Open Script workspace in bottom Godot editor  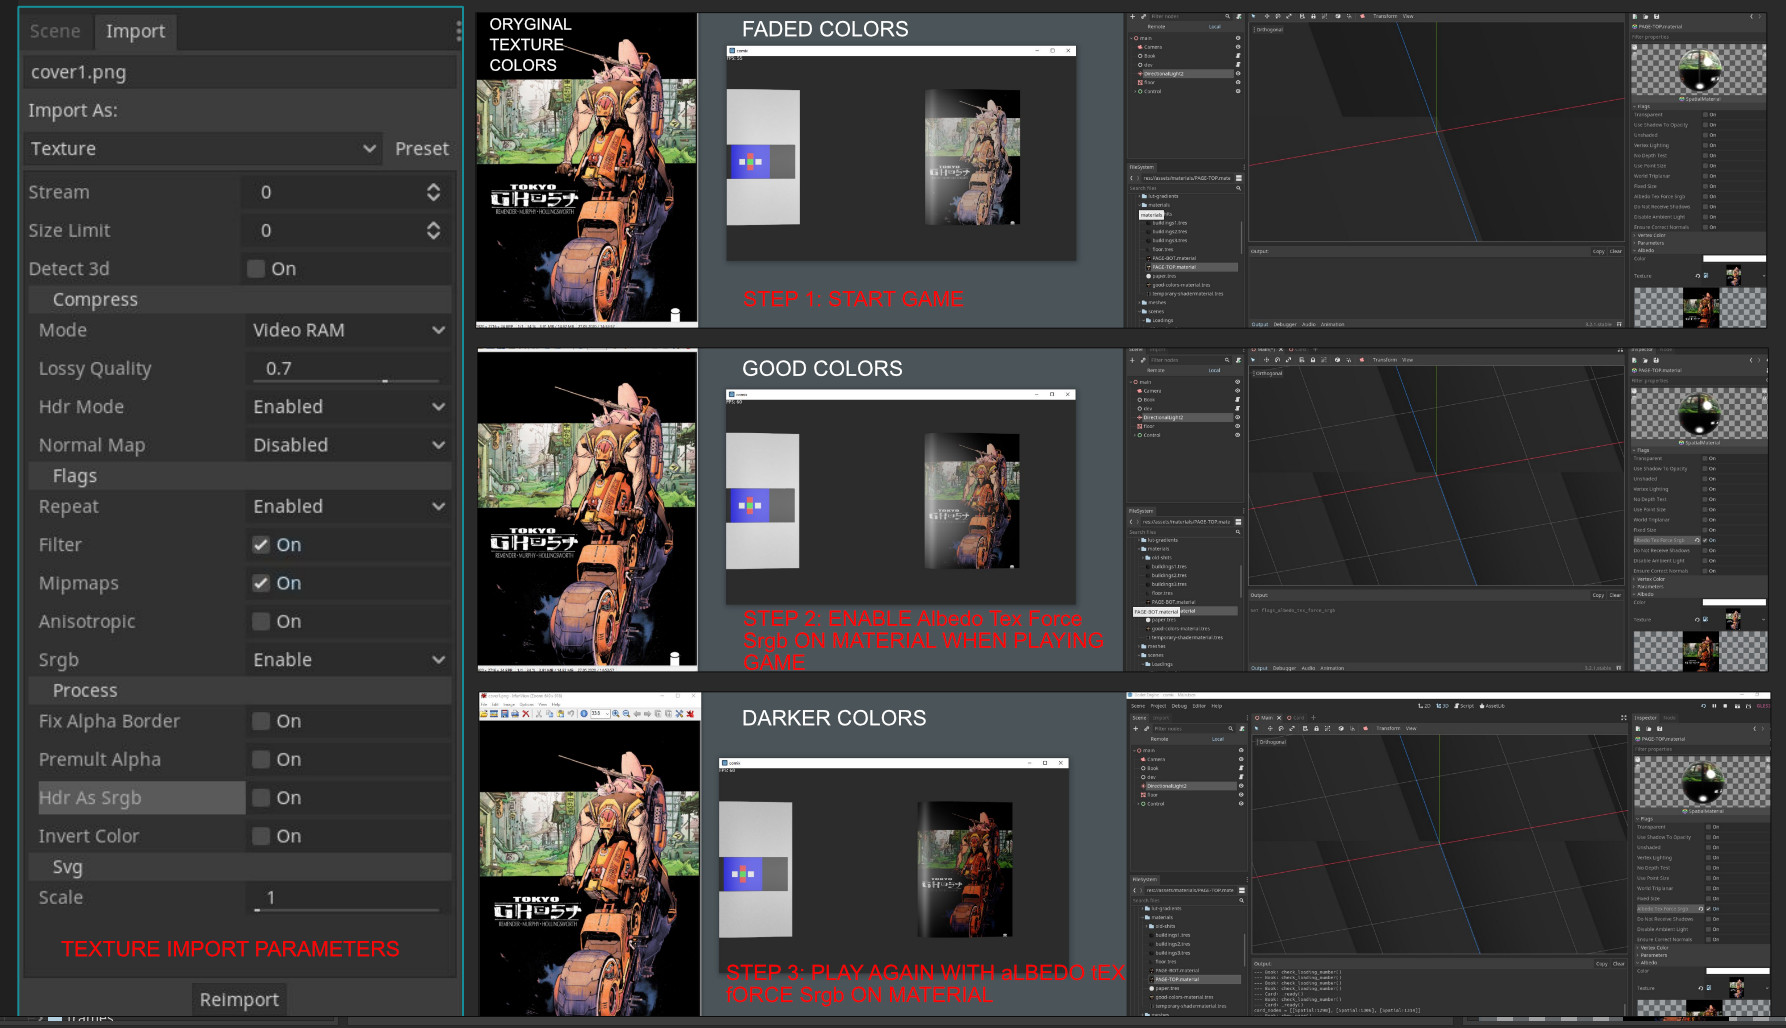tap(1464, 706)
